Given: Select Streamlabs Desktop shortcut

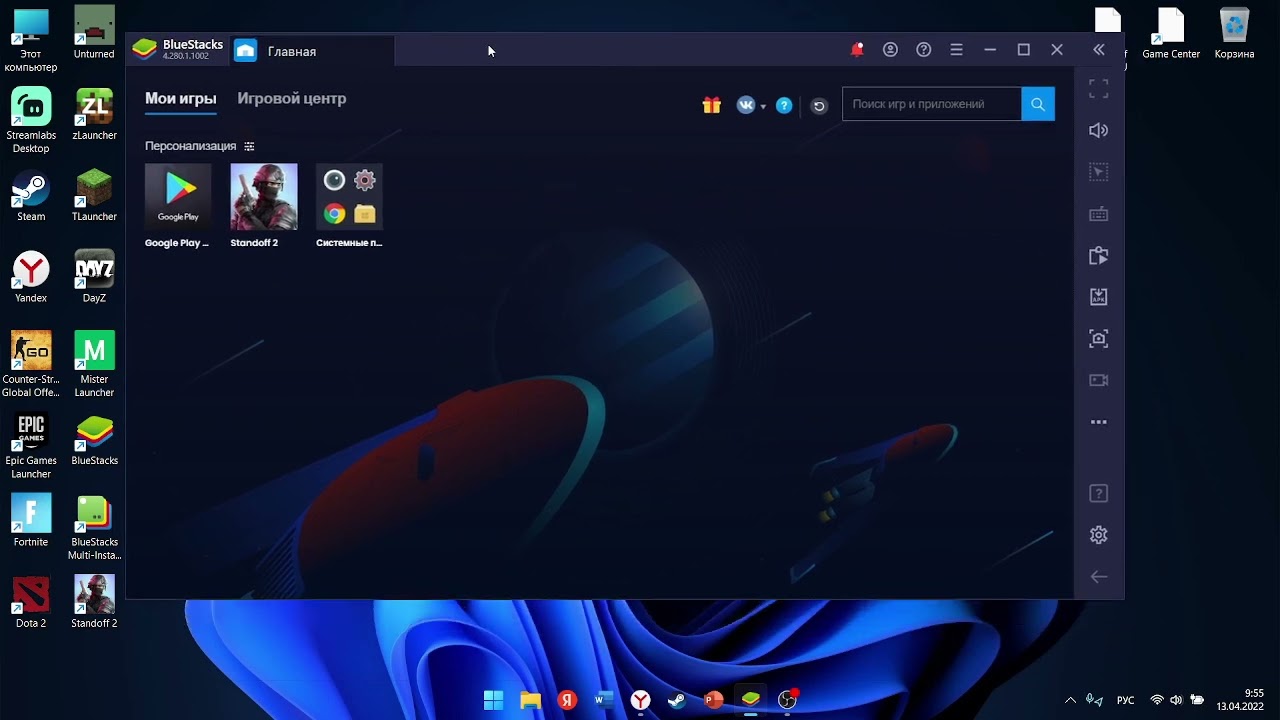Looking at the screenshot, I should [31, 121].
